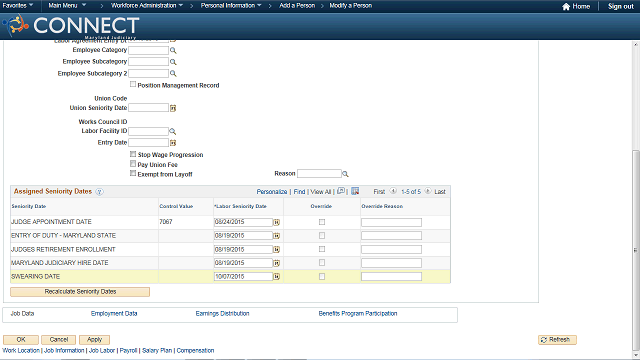Click Override Reason field for Judge Appointment Date

coord(391,222)
